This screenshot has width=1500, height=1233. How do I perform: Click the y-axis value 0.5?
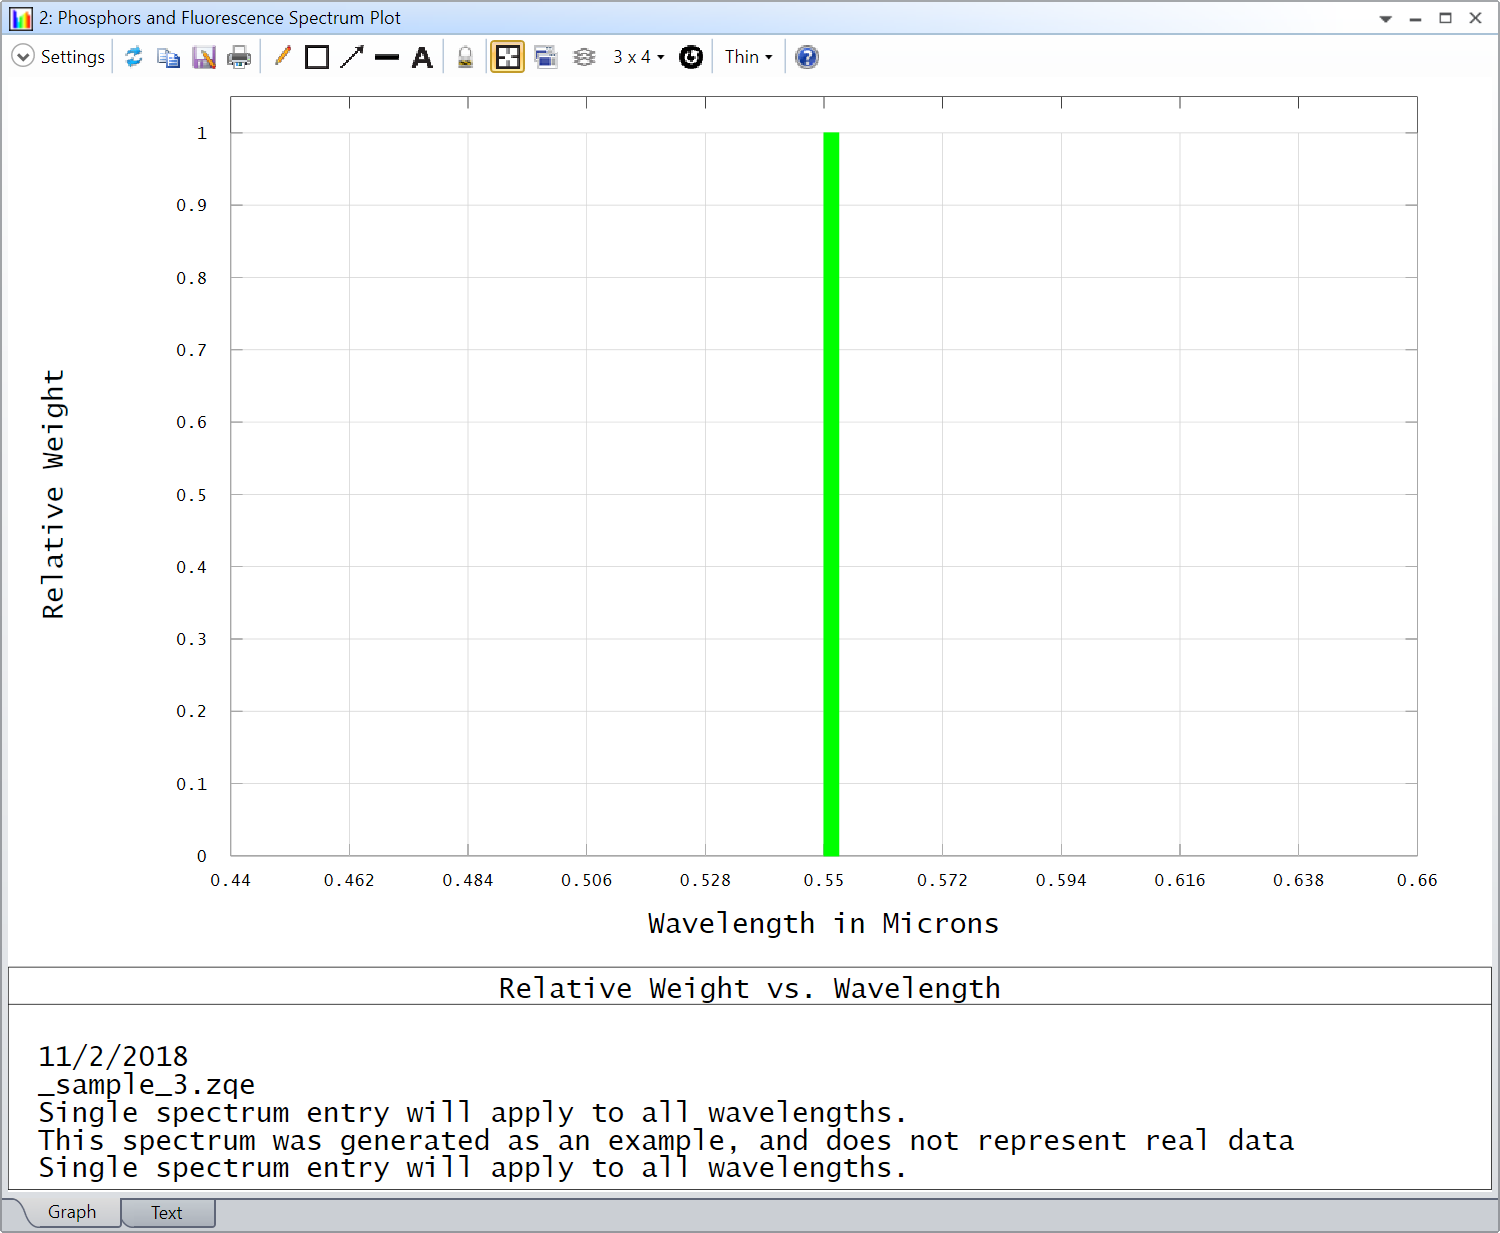[191, 495]
